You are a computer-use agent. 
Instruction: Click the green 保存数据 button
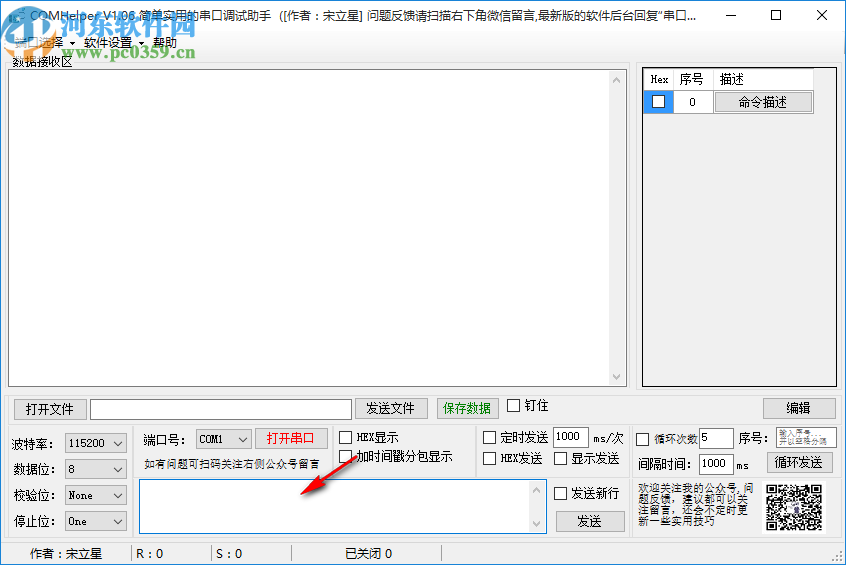tap(467, 409)
